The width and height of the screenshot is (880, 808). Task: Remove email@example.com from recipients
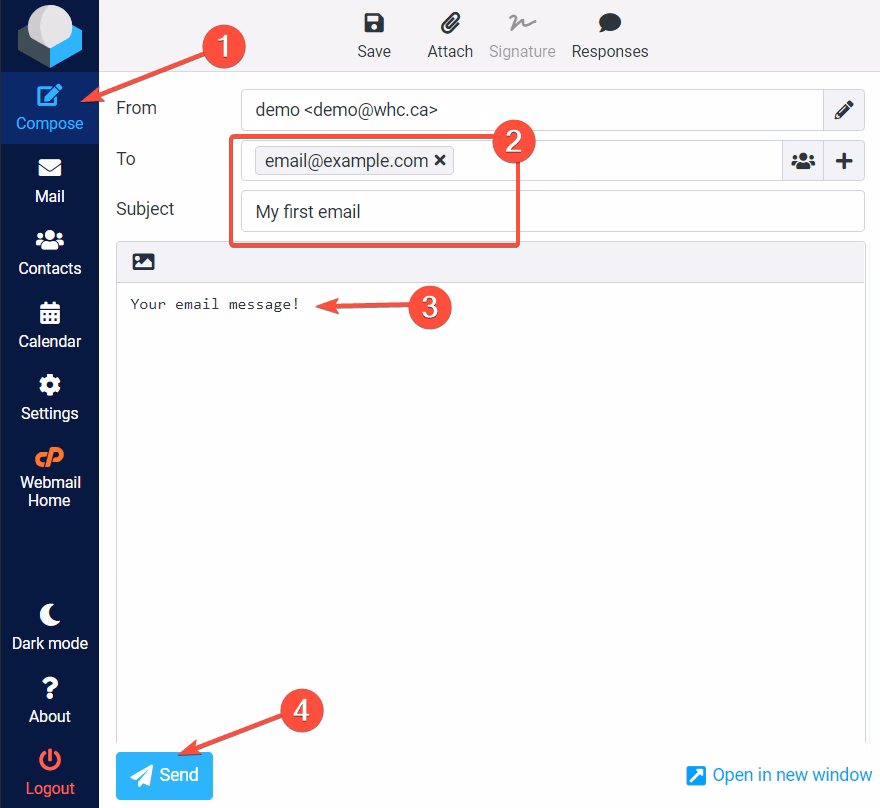click(x=440, y=160)
